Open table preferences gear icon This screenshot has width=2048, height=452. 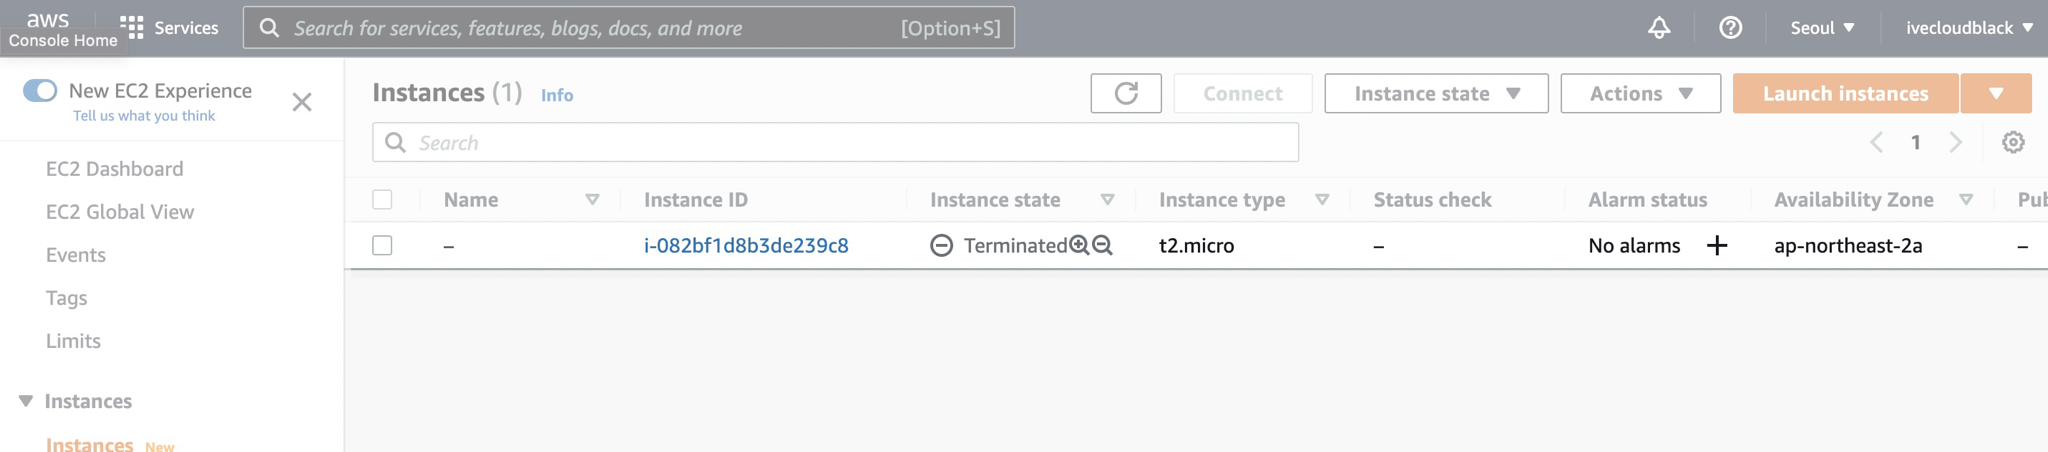[x=2013, y=142]
